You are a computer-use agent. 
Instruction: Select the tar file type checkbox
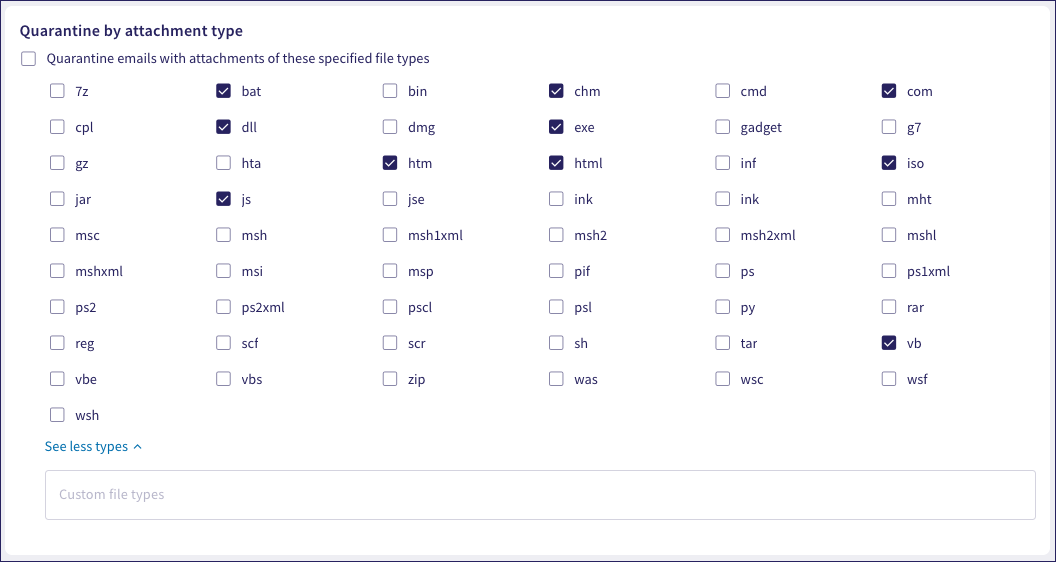(x=723, y=343)
